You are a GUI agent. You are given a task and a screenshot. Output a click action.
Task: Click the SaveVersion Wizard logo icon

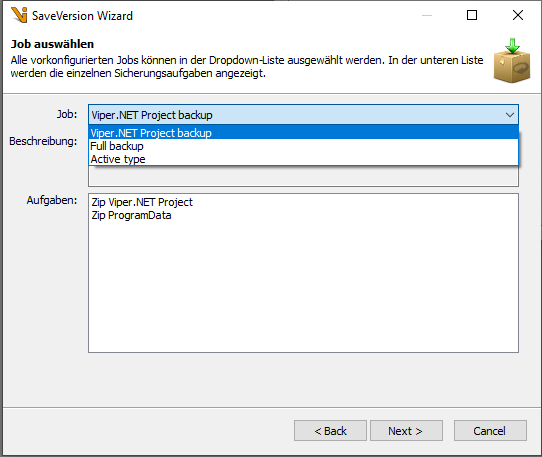(19, 15)
